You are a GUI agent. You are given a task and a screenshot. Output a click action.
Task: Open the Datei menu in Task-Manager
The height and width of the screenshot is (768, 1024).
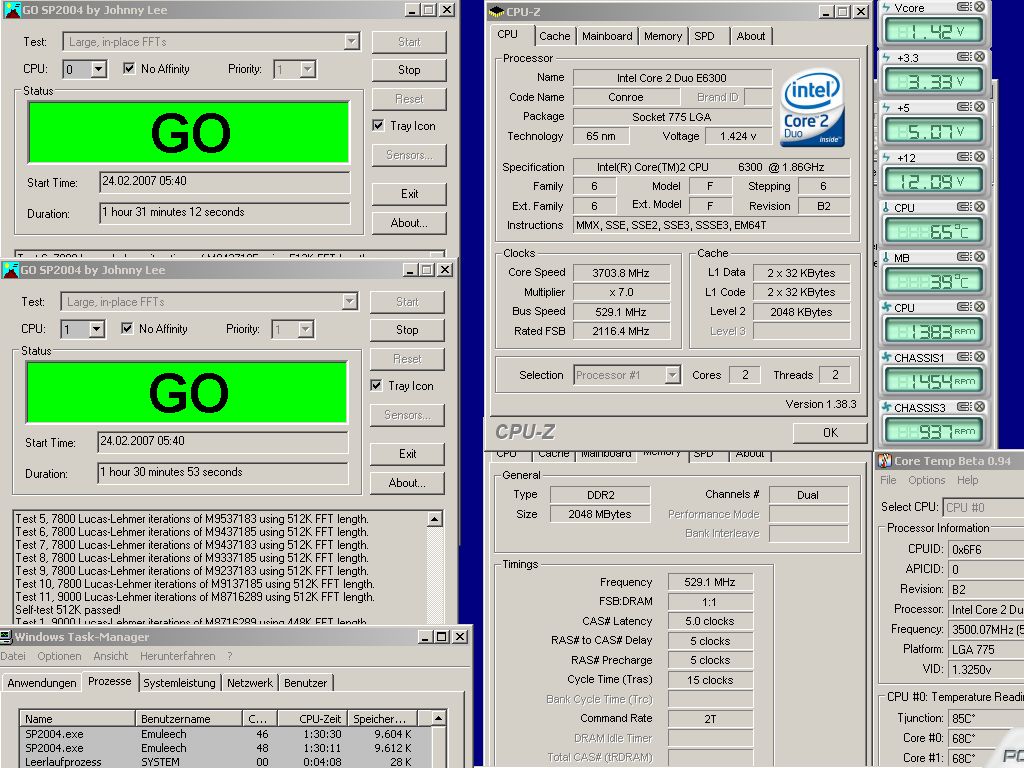13,656
